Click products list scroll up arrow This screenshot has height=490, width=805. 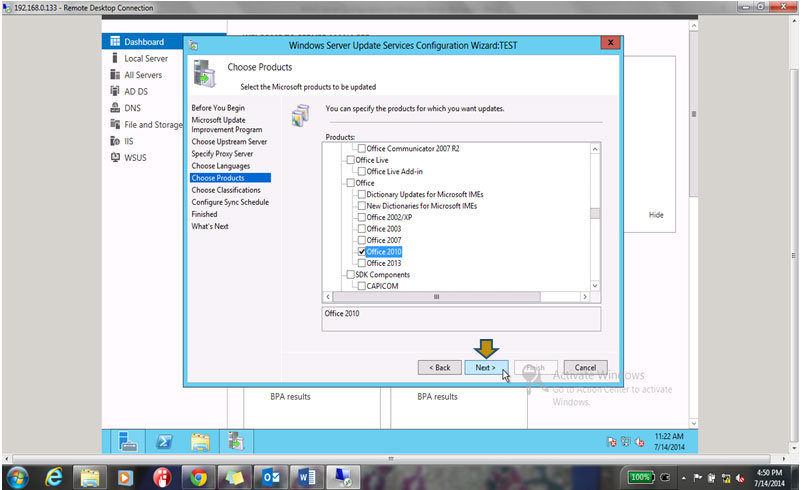[x=595, y=149]
